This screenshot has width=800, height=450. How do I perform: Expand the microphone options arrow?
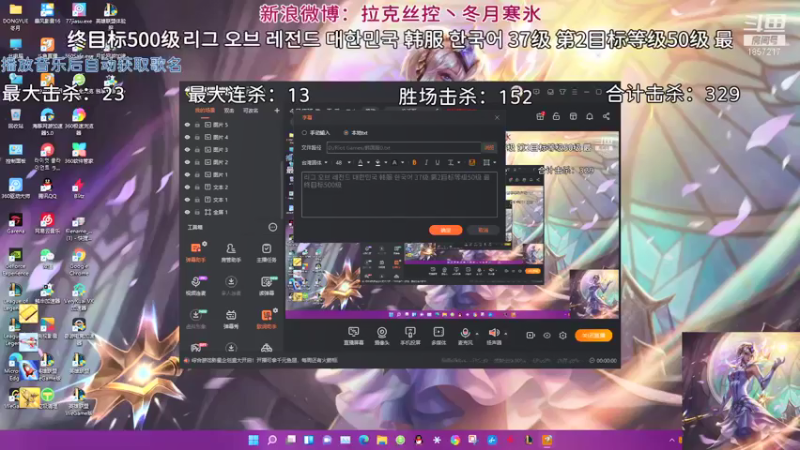(477, 335)
